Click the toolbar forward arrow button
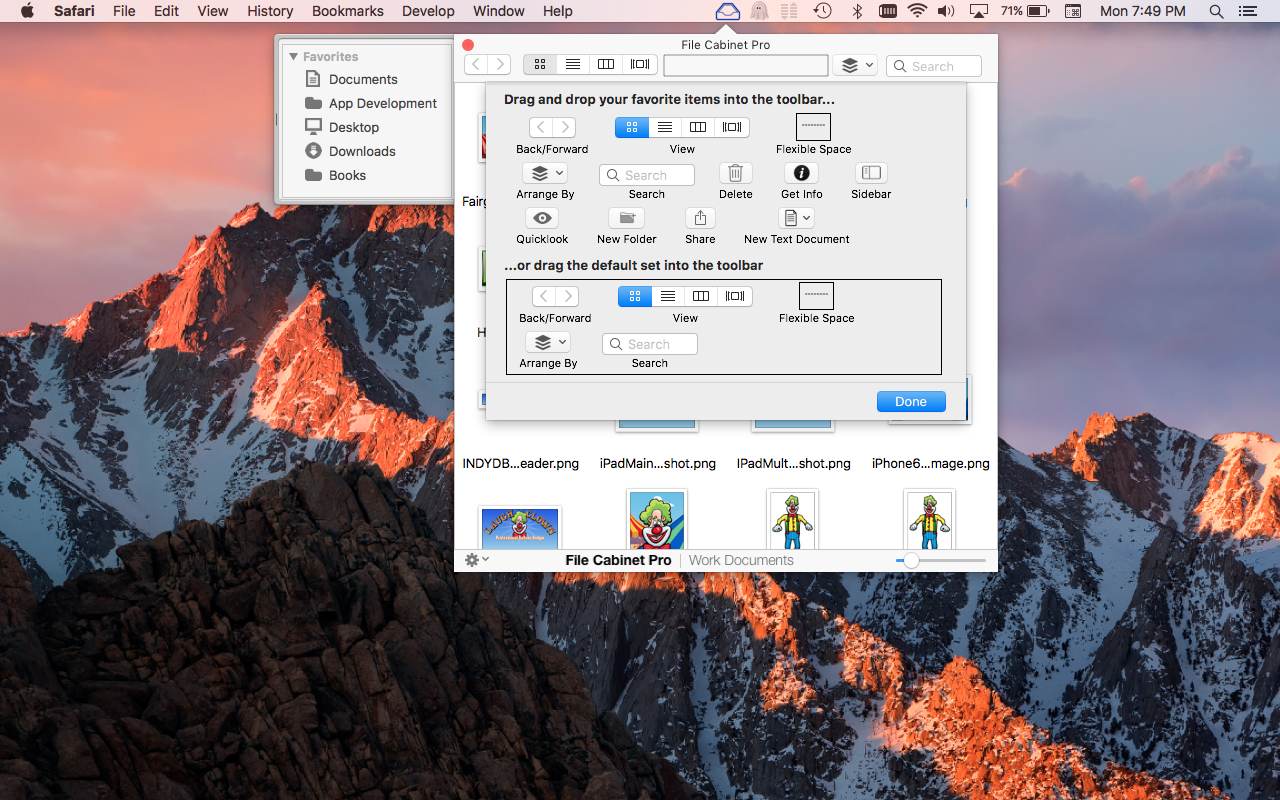 [x=500, y=64]
